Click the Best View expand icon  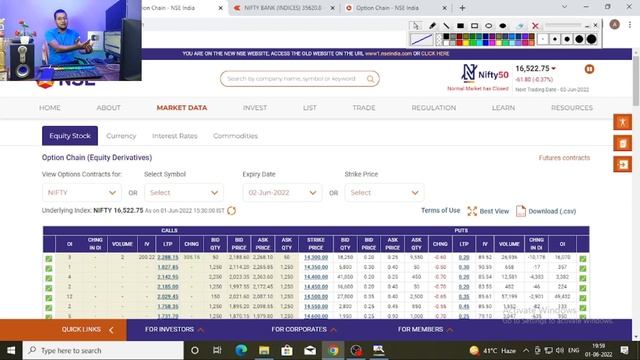click(x=472, y=211)
